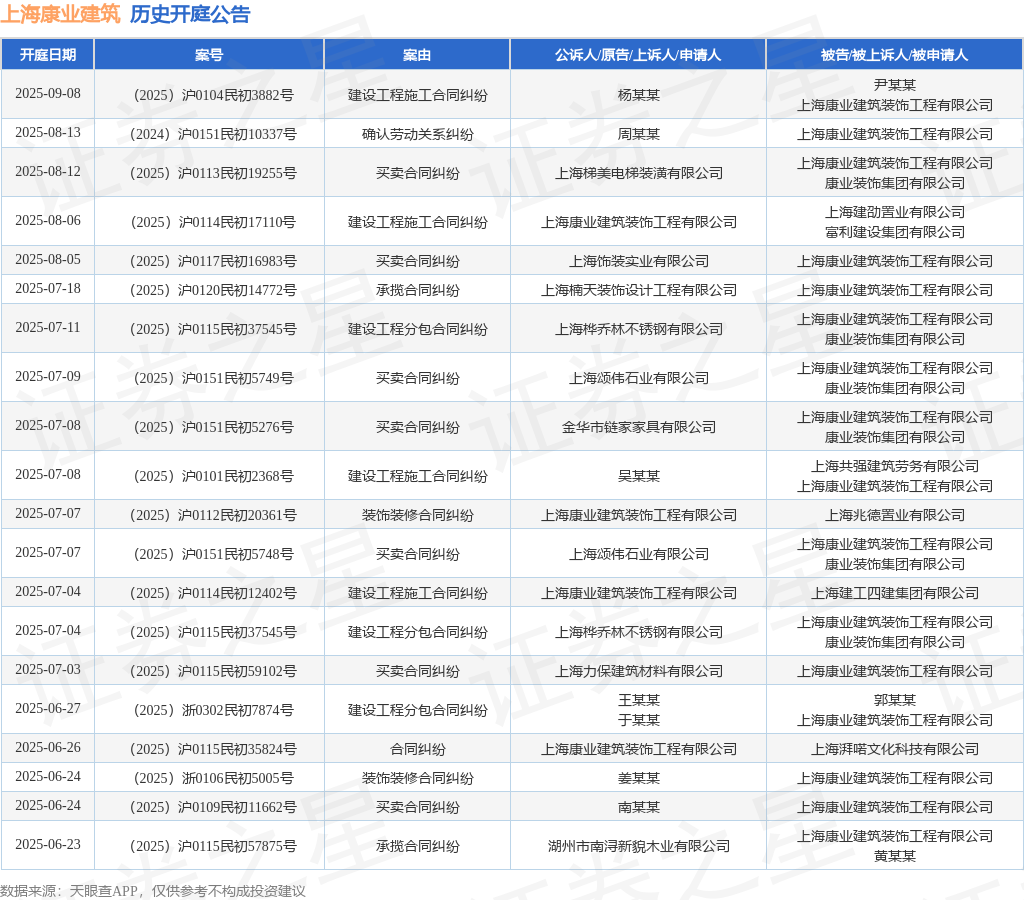Click the 公诉人/原告/上诉人/申请人 column header
1024x900 pixels.
[638, 55]
